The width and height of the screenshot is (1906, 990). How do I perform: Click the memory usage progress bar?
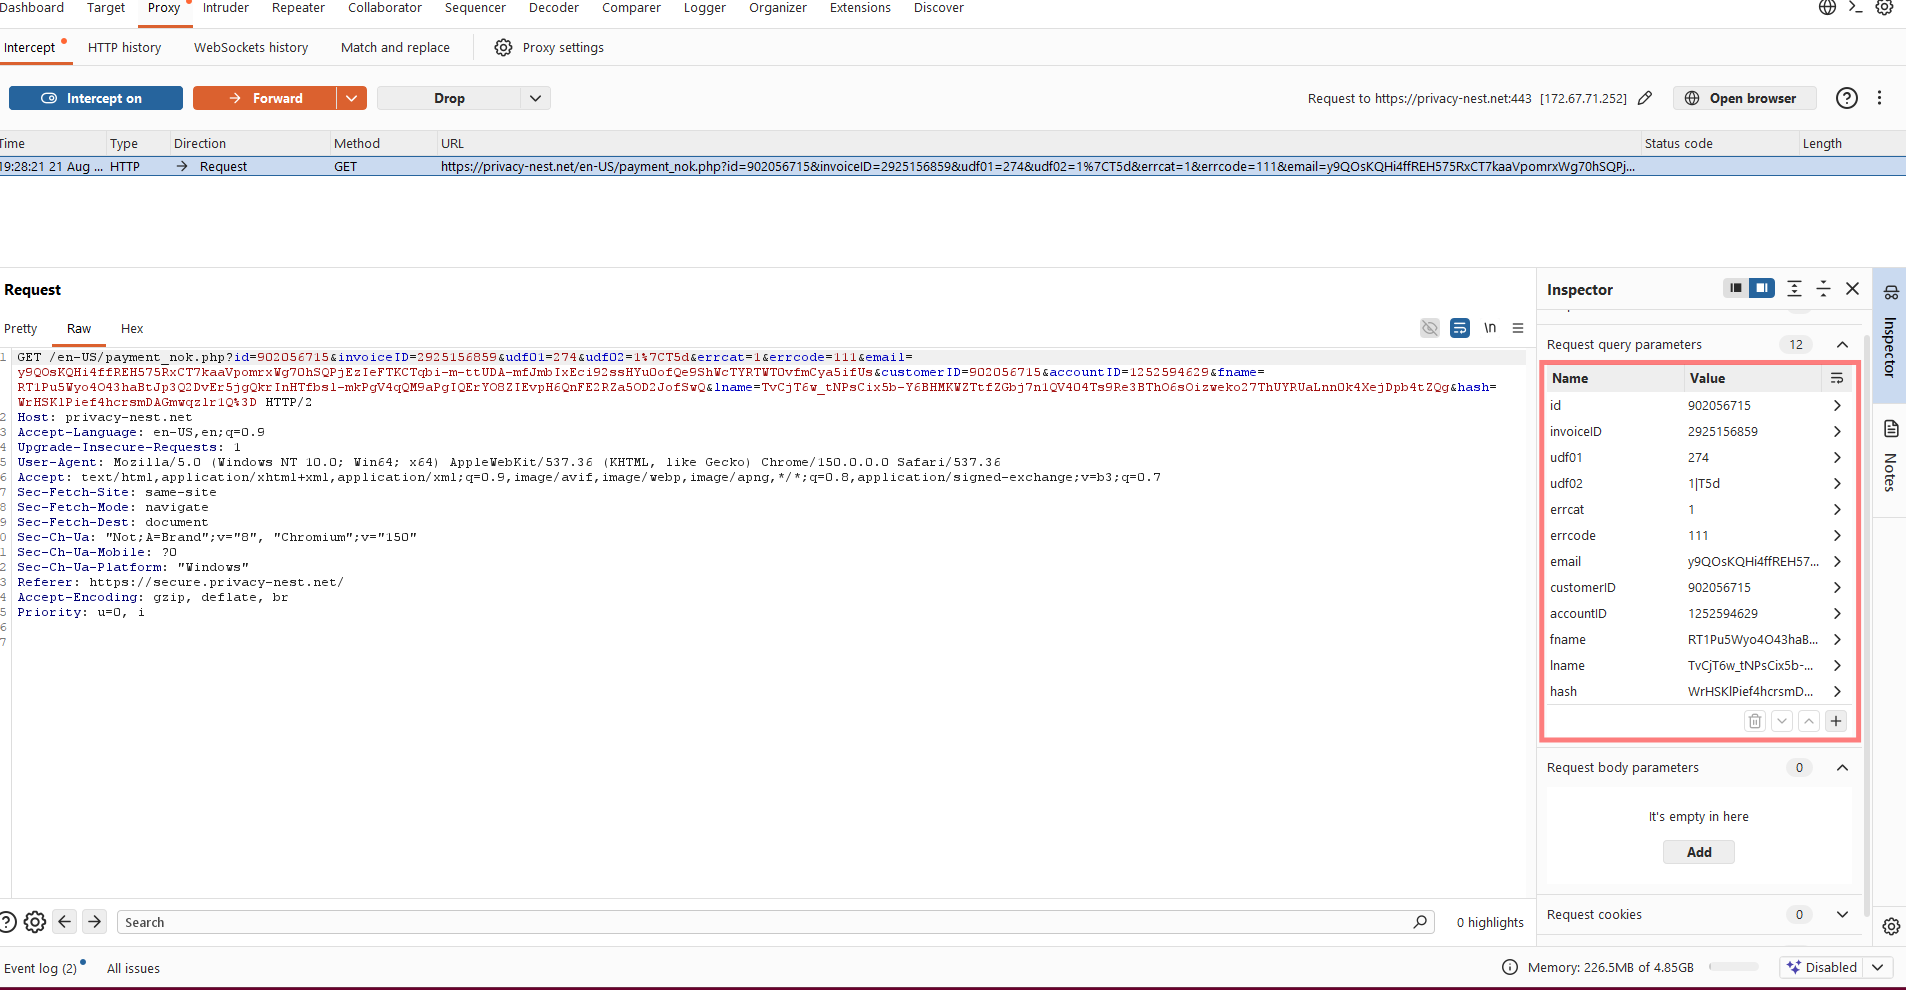[x=1733, y=967]
